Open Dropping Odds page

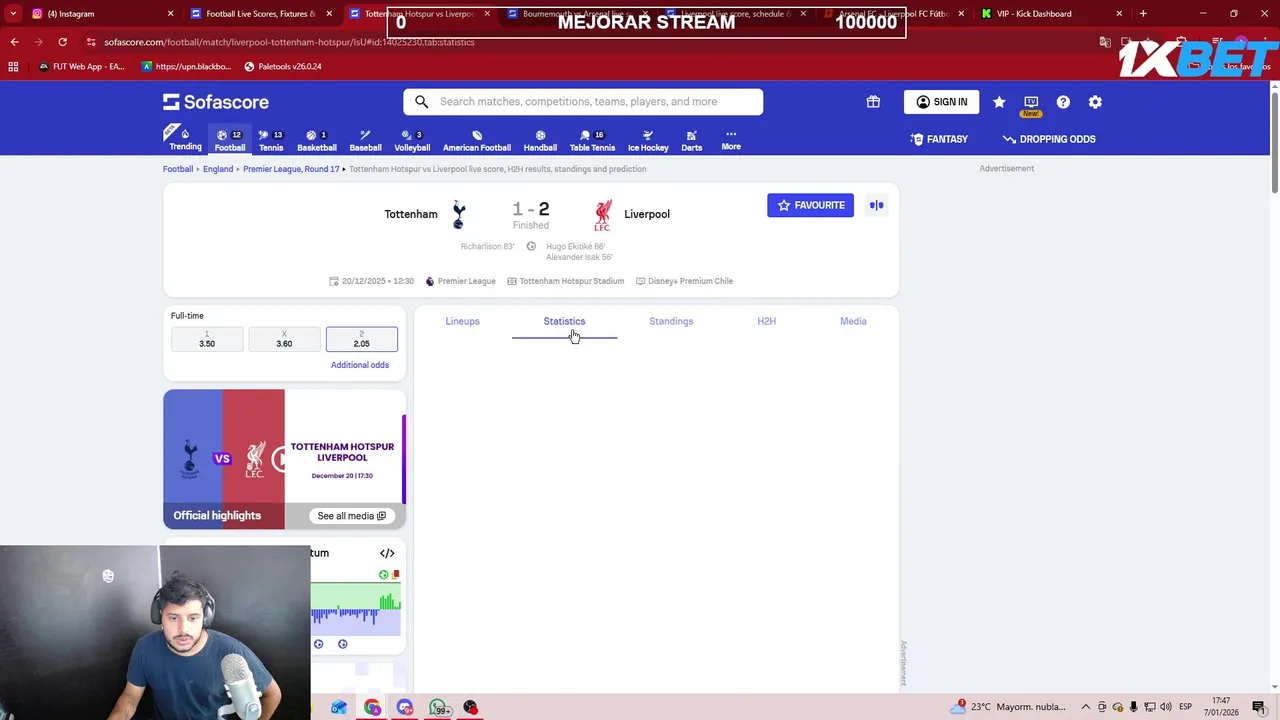[x=1049, y=139]
